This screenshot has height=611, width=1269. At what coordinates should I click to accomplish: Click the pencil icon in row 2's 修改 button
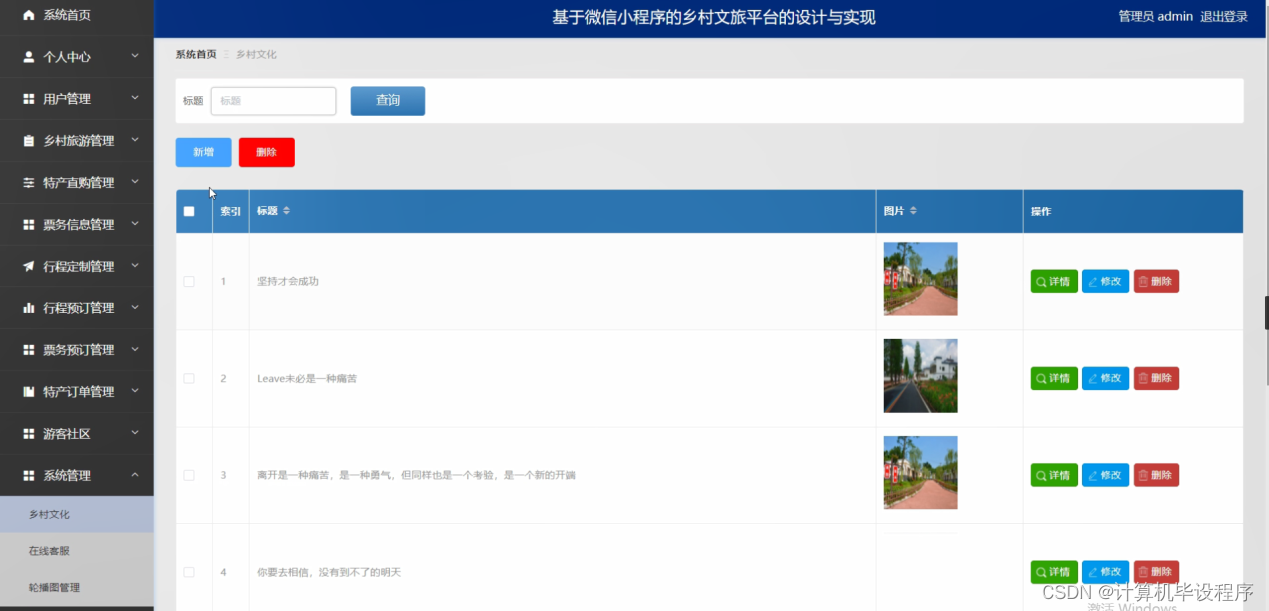[1092, 378]
